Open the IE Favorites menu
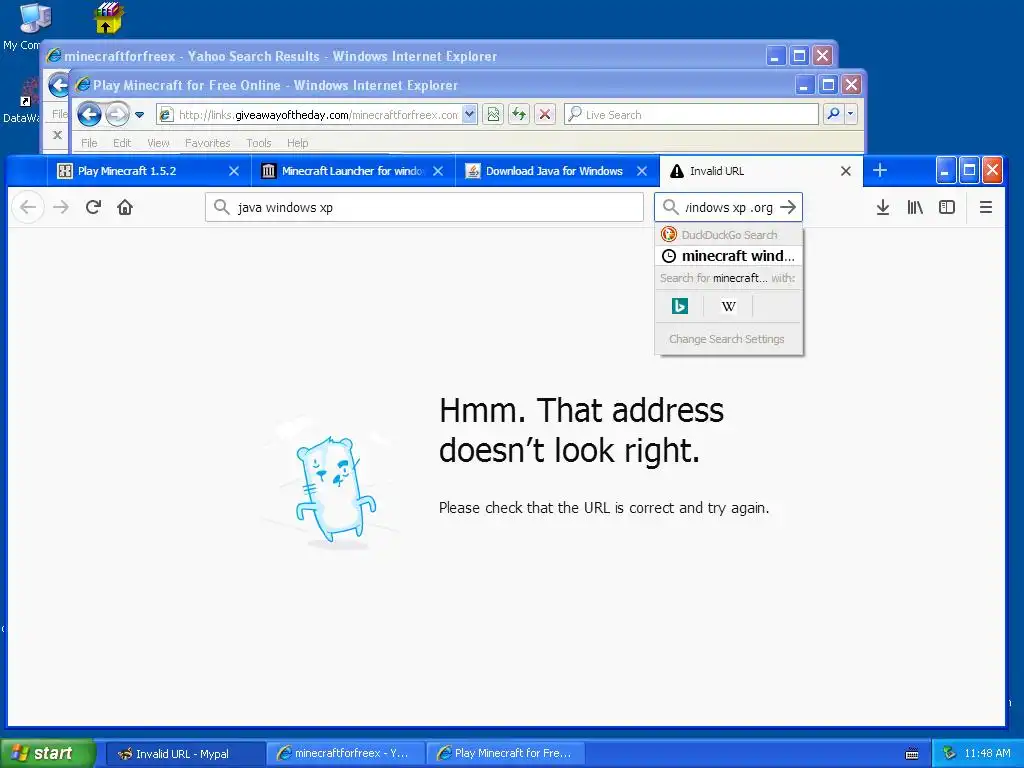This screenshot has width=1024, height=768. click(x=208, y=143)
